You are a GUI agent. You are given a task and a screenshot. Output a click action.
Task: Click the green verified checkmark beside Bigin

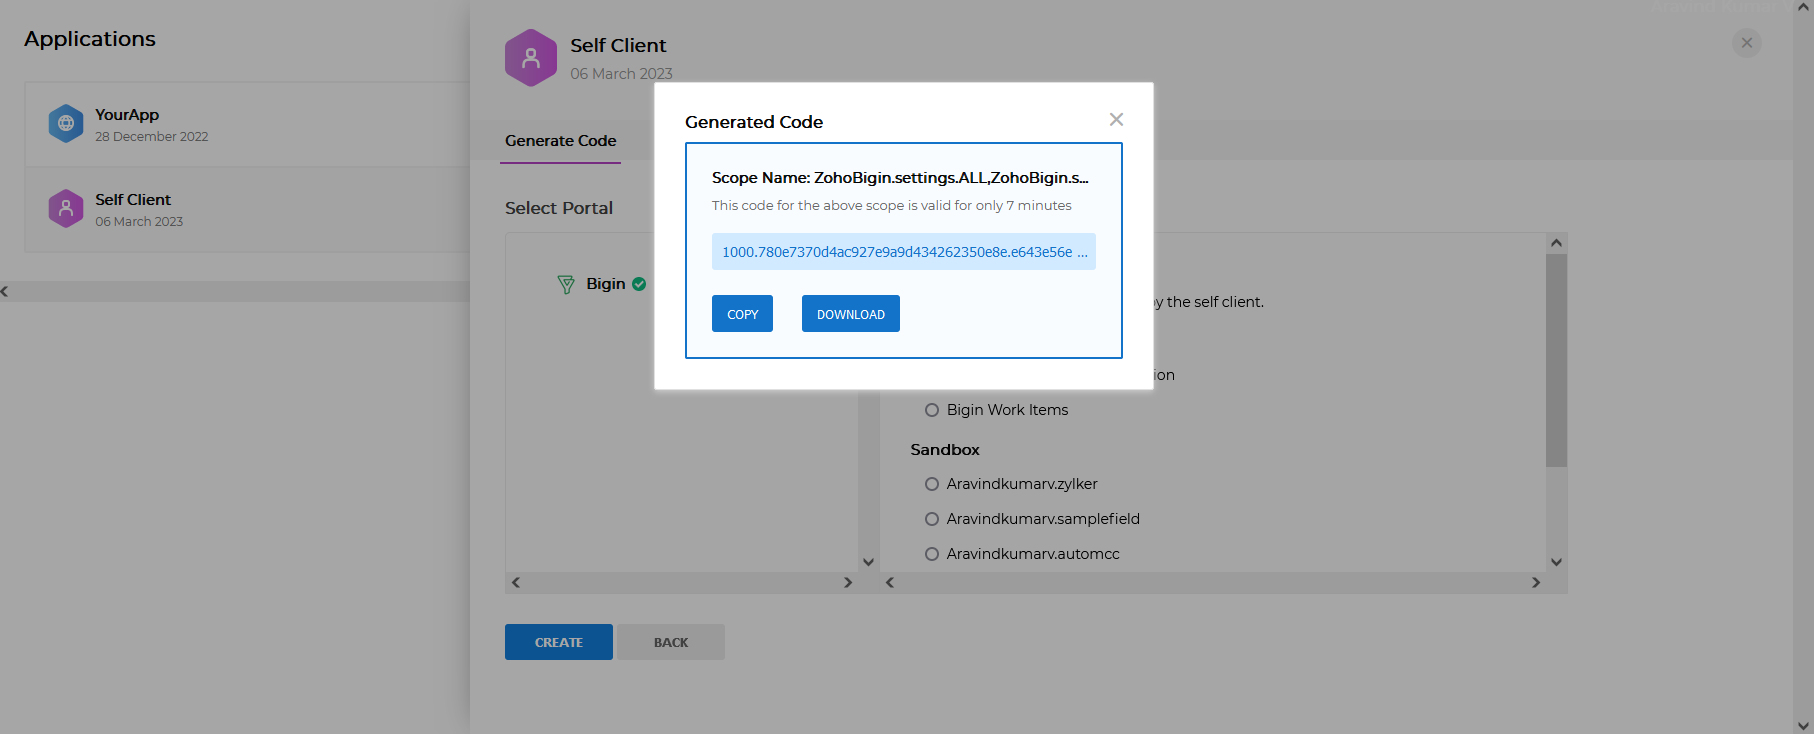click(639, 284)
